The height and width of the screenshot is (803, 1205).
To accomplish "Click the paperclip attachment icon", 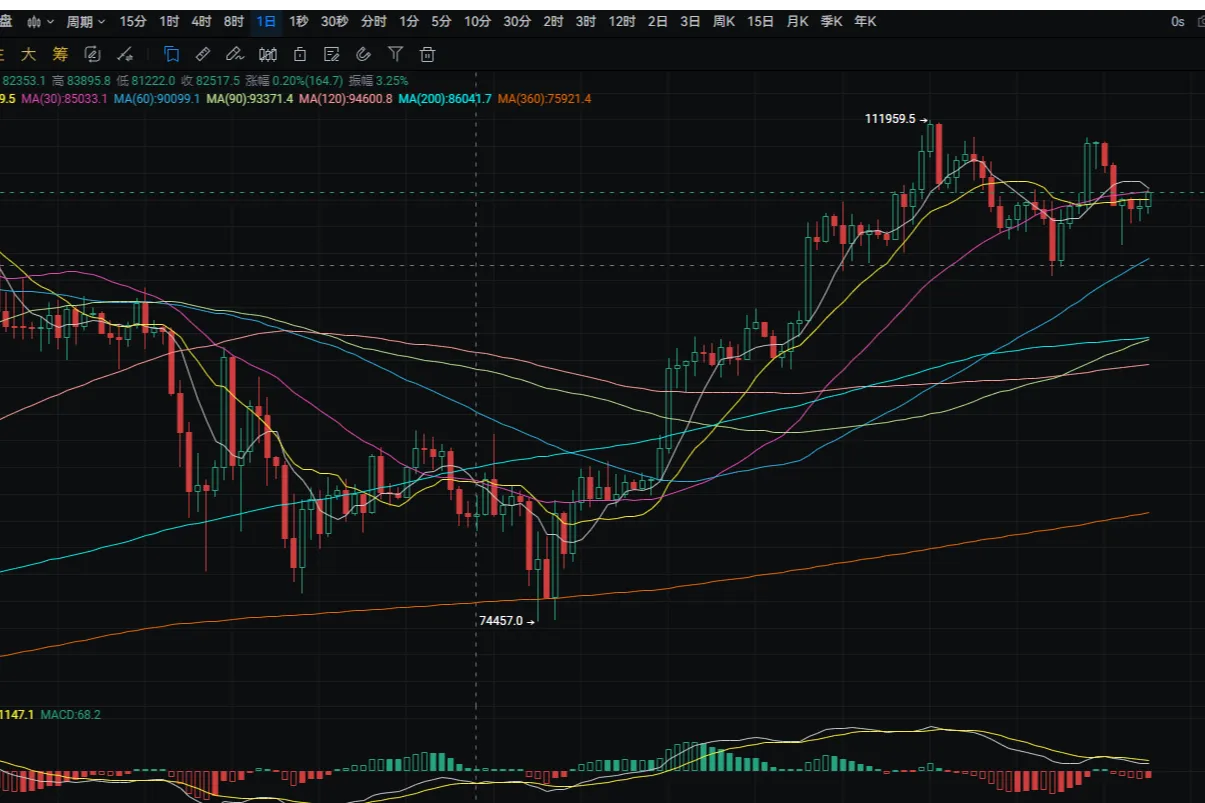I will point(364,54).
